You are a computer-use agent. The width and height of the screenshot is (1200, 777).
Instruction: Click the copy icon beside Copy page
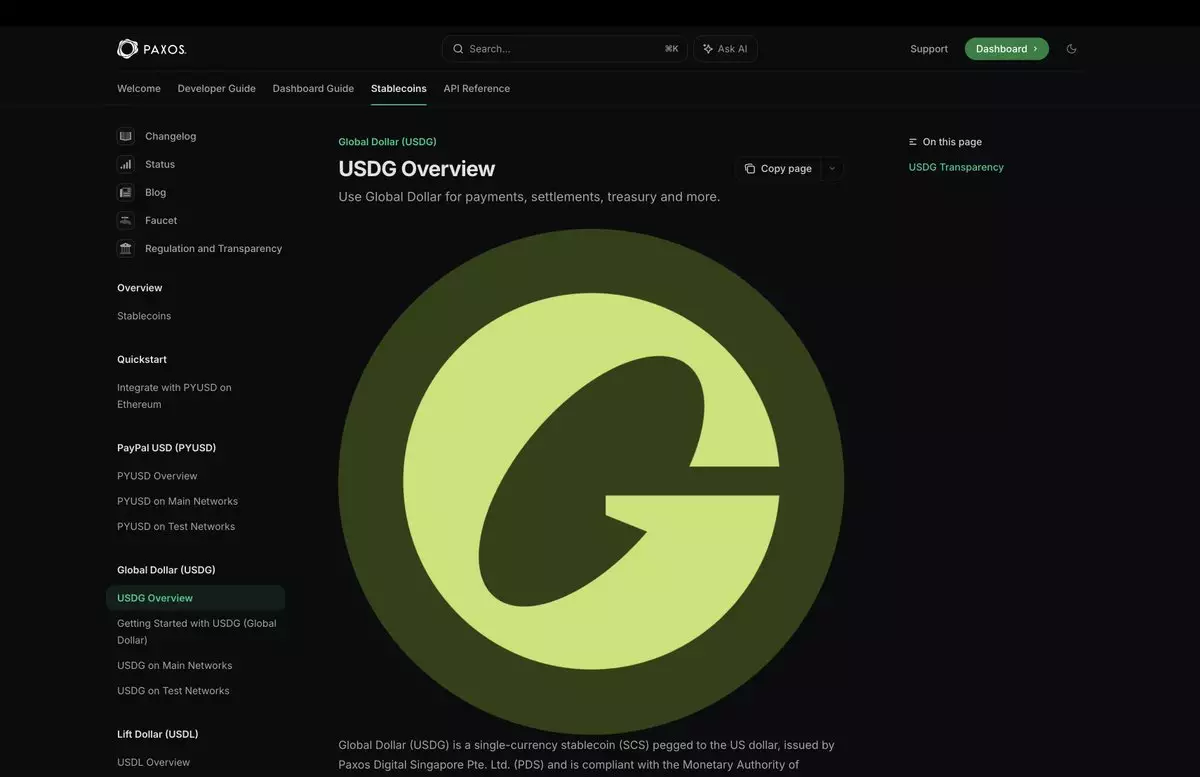[x=750, y=169]
